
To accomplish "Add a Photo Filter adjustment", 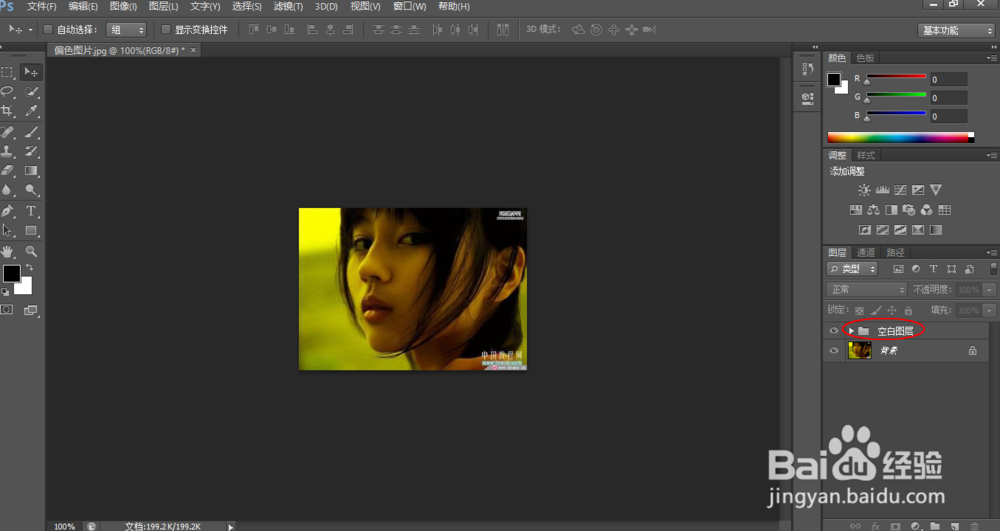I will point(909,210).
